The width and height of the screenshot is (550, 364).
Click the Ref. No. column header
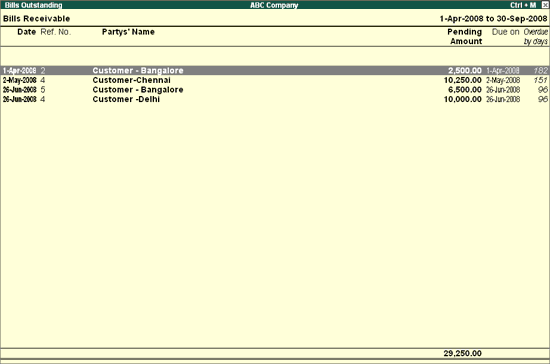click(56, 32)
